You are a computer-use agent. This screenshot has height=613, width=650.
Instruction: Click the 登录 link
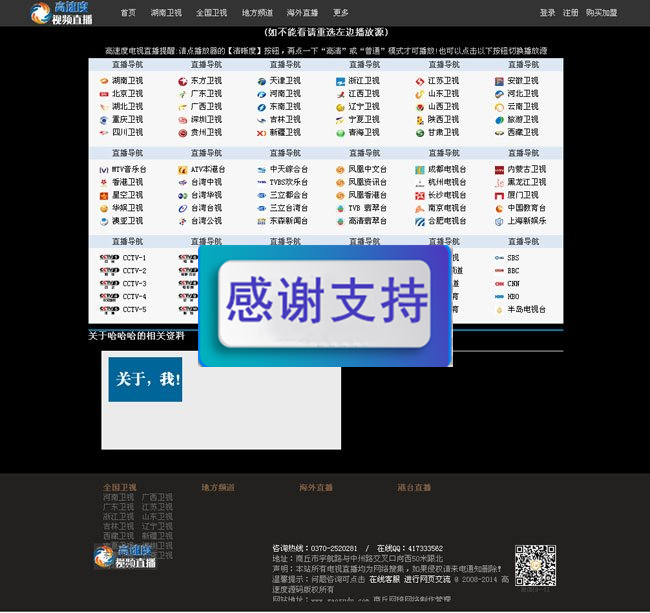pos(547,13)
